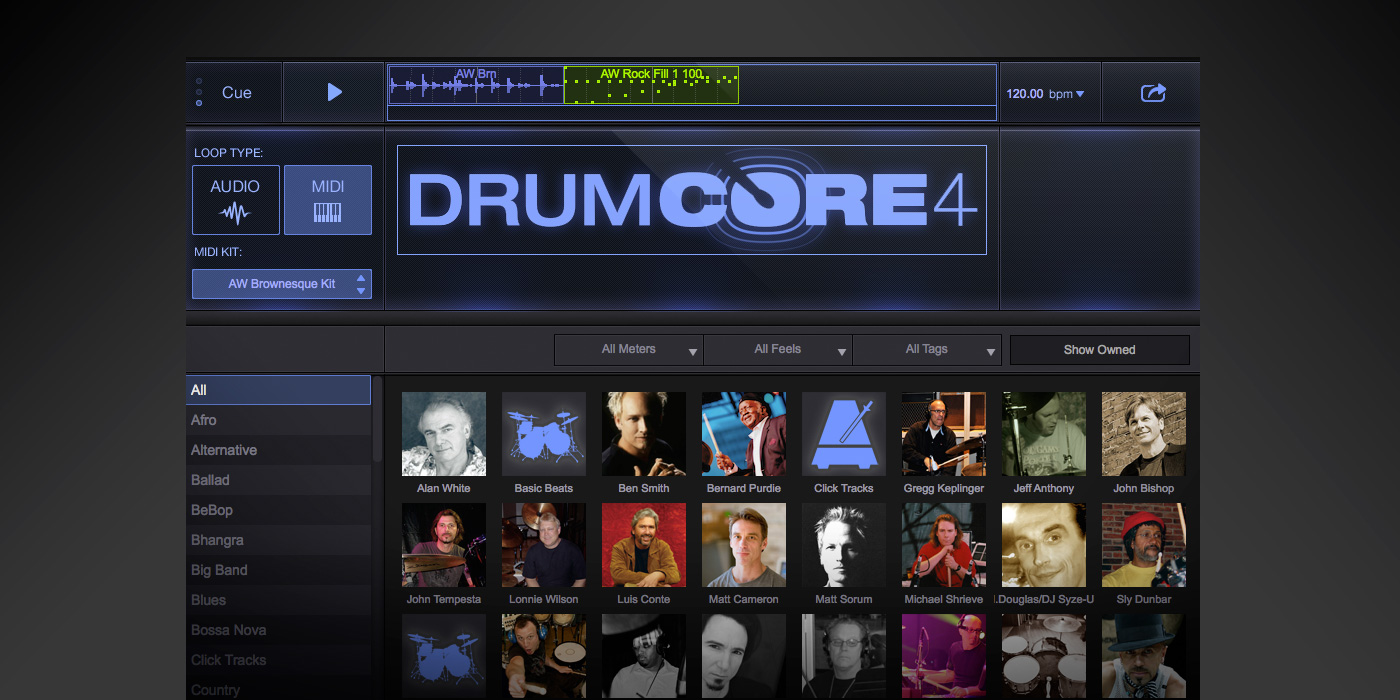
Task: Click the DrumCore 4 logo banner
Action: [692, 200]
